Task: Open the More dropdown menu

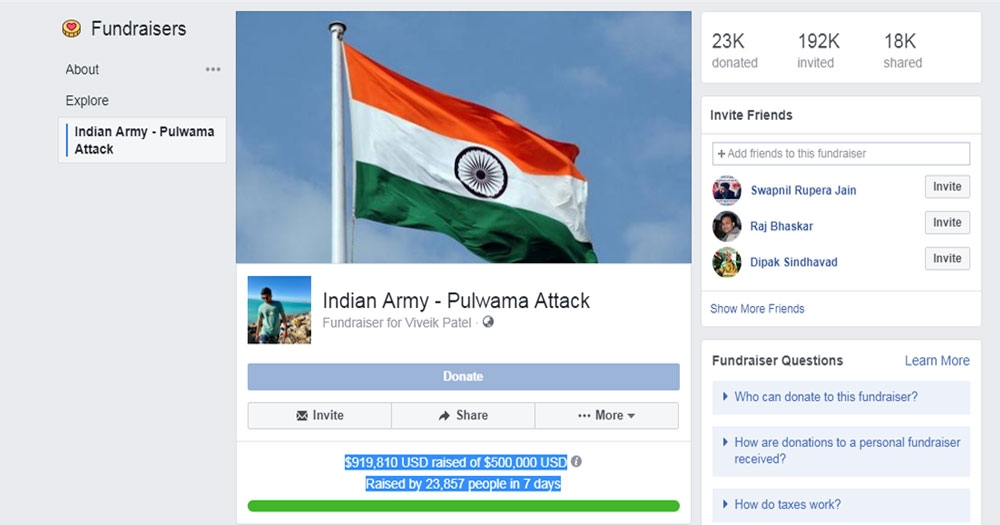Action: click(607, 415)
